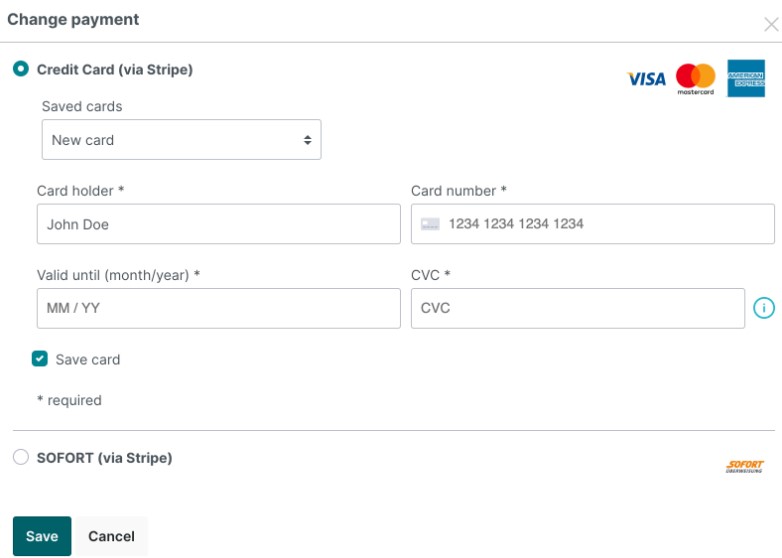The image size is (782, 558).
Task: Focus the Valid until MM / YY field
Action: pos(218,308)
